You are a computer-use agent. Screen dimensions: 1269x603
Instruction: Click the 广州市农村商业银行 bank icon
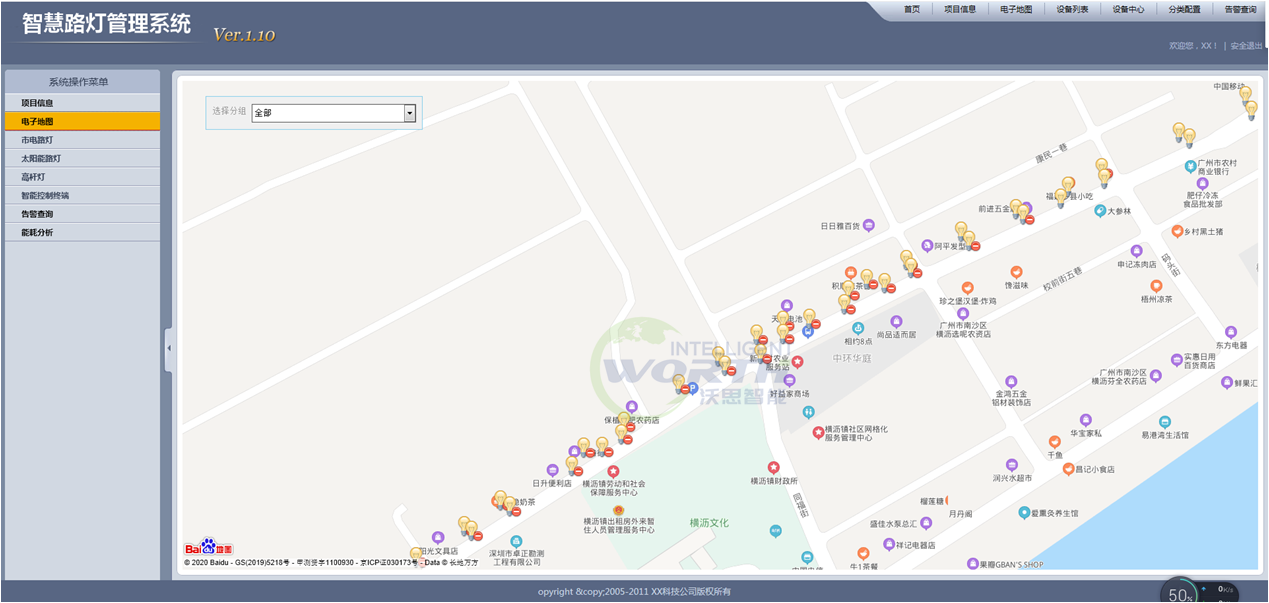pyautogui.click(x=1190, y=166)
